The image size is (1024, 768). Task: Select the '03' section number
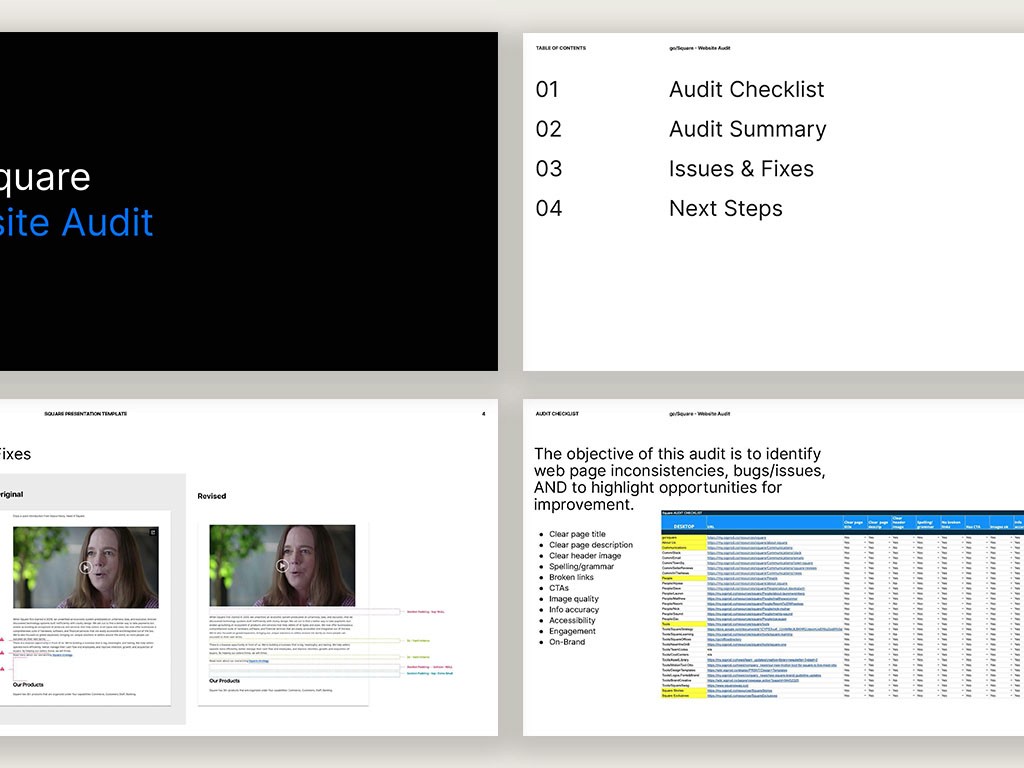point(549,169)
